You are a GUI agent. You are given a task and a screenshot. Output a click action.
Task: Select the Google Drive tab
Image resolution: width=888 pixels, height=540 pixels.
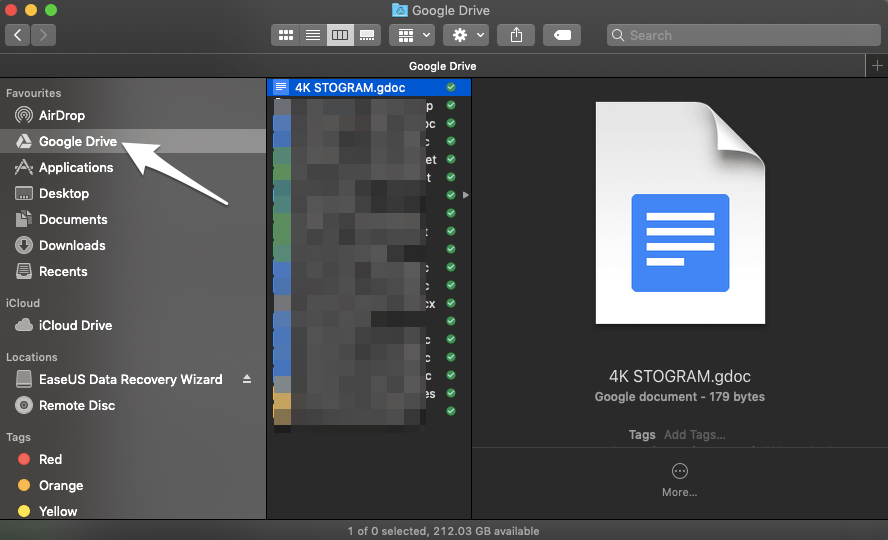pyautogui.click(x=442, y=66)
